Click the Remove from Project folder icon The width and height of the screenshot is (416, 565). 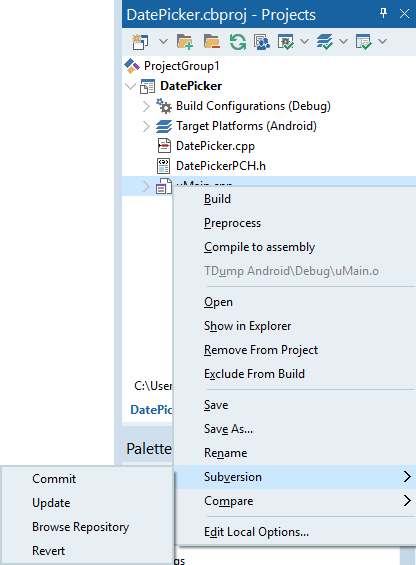212,42
